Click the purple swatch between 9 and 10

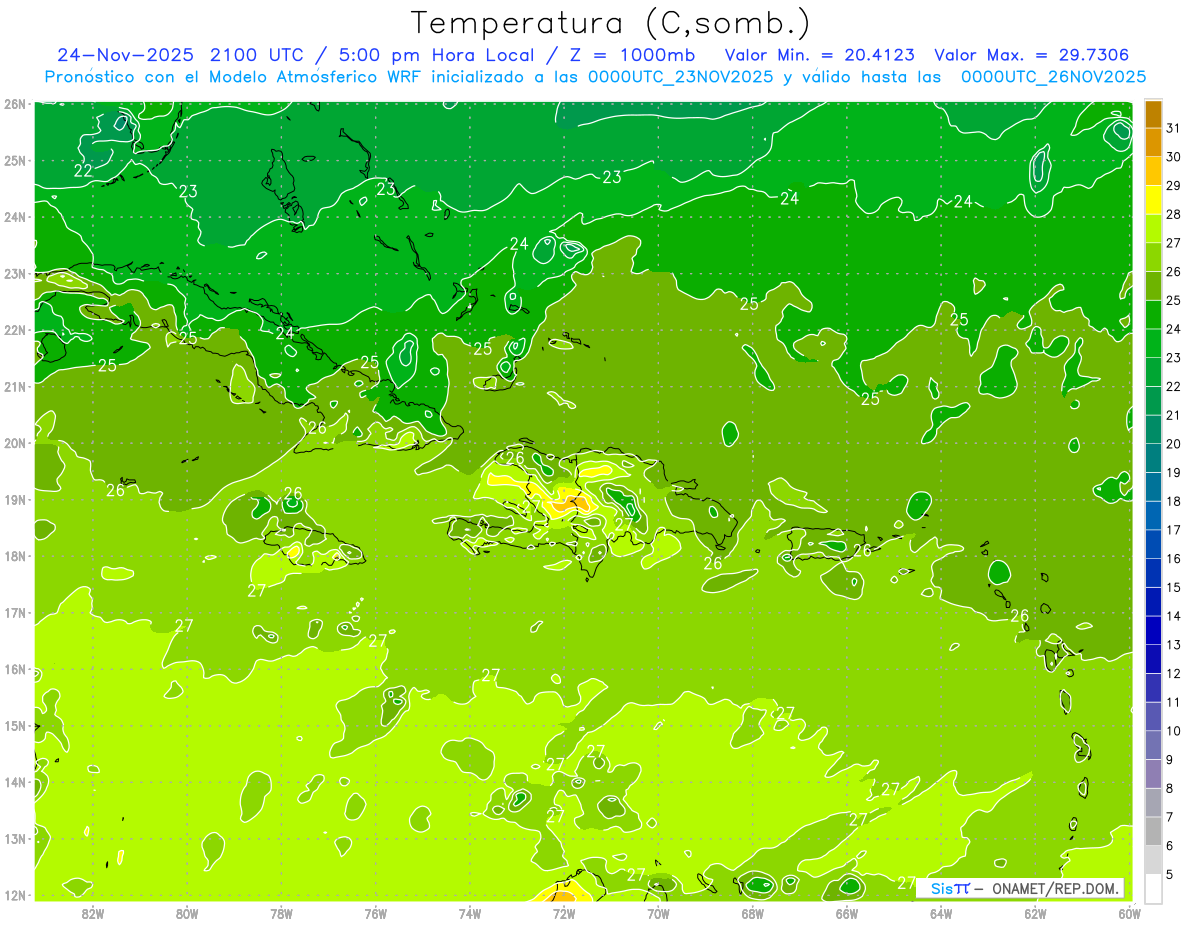[1153, 745]
